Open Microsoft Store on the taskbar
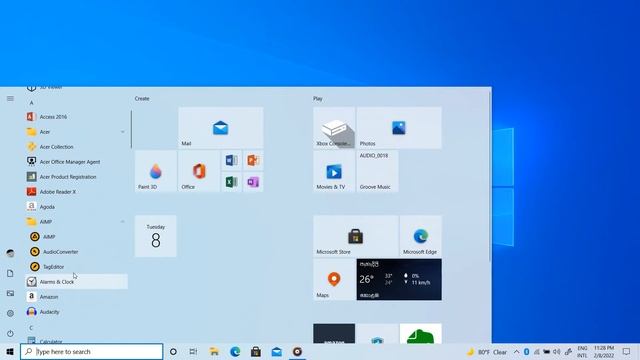This screenshot has width=640, height=360. (x=256, y=351)
